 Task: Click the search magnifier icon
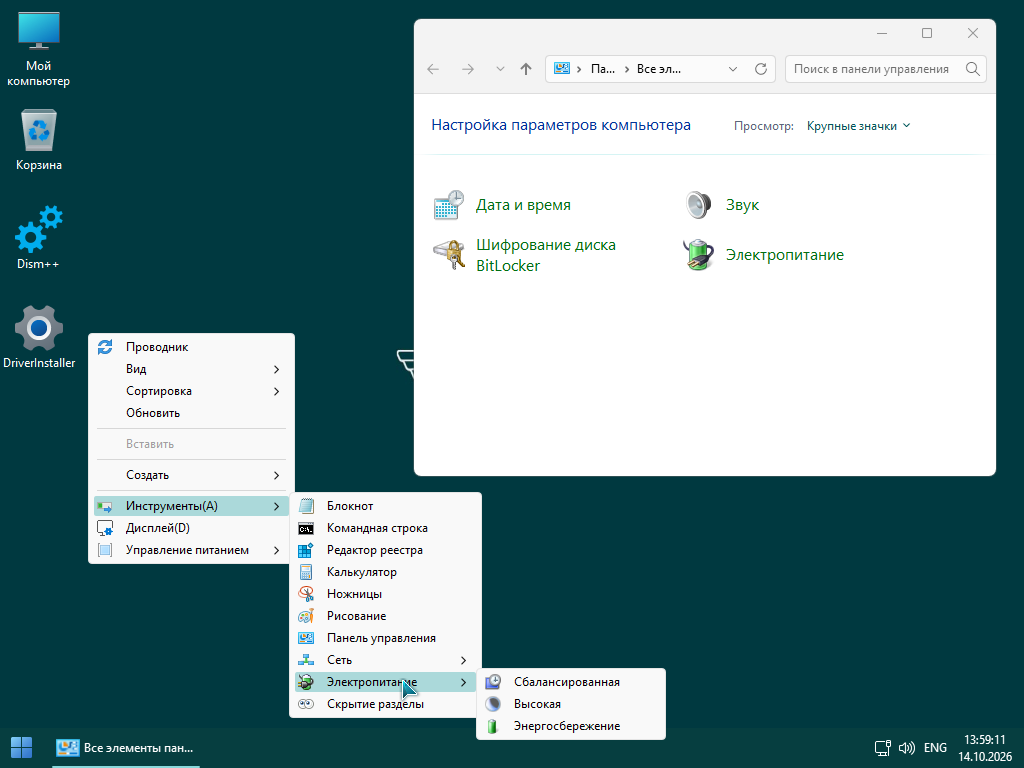[x=972, y=69]
